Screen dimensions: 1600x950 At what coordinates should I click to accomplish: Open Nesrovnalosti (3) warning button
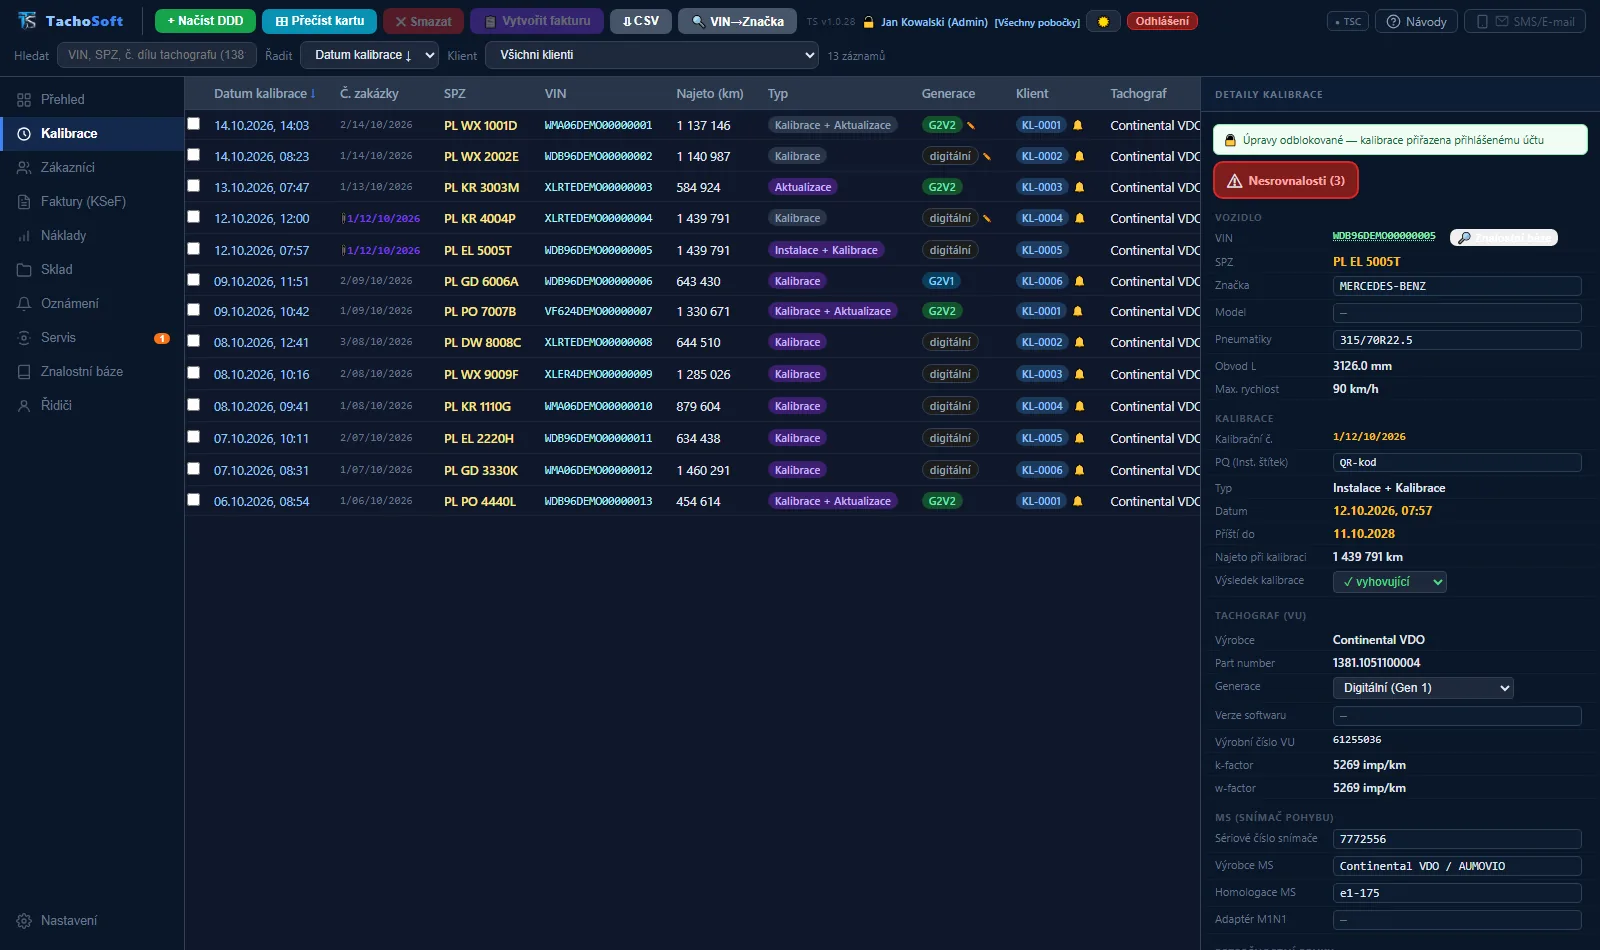point(1286,181)
